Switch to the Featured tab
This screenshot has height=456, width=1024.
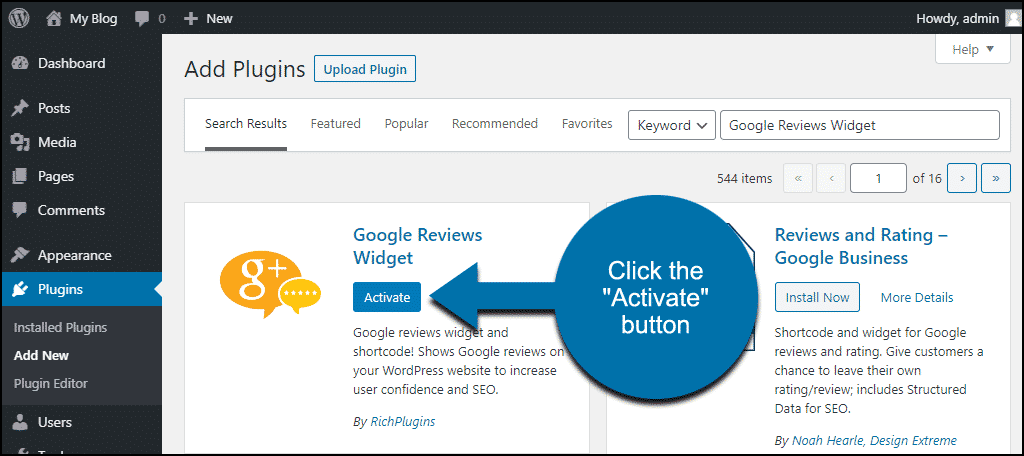pyautogui.click(x=336, y=123)
